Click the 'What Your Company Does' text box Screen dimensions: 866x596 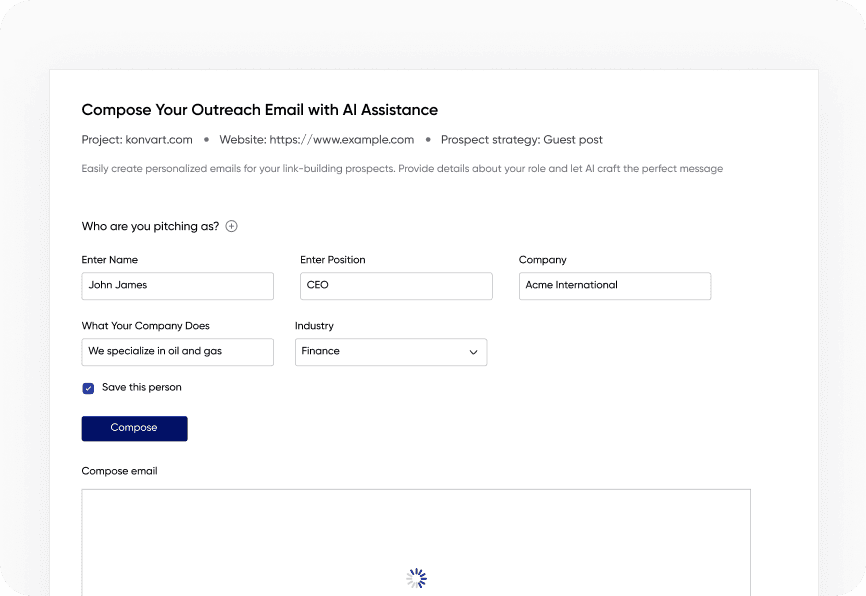[177, 352]
